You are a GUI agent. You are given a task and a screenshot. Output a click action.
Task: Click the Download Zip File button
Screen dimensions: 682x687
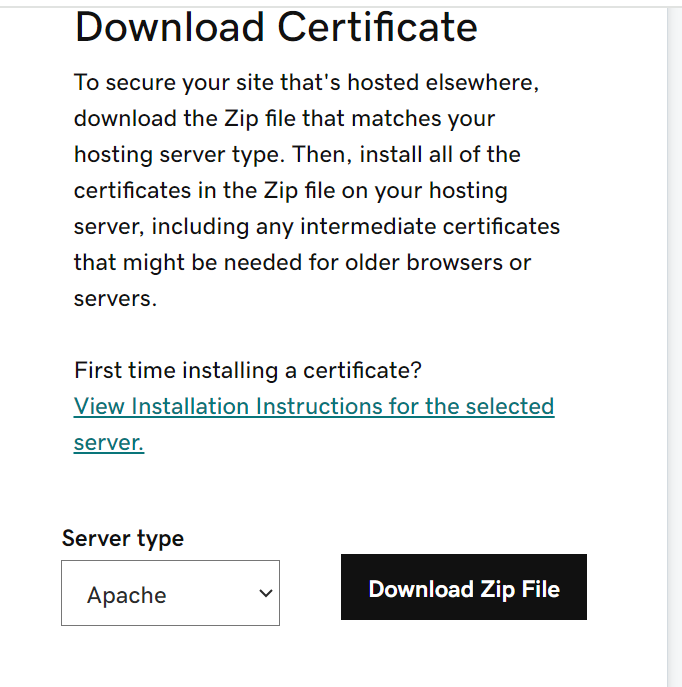click(x=463, y=588)
